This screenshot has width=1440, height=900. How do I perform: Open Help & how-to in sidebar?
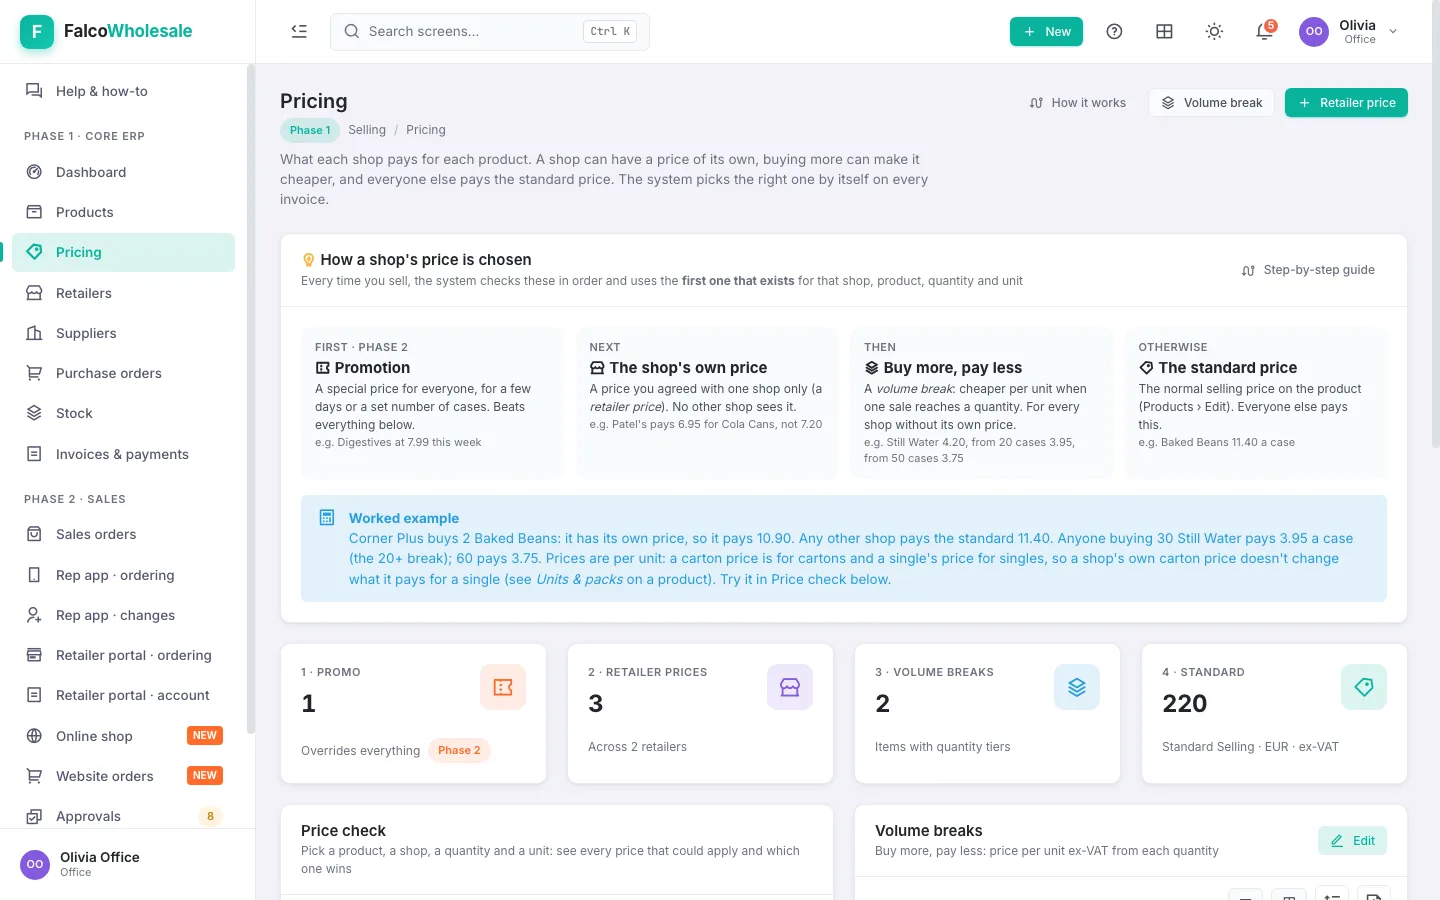click(x=124, y=91)
